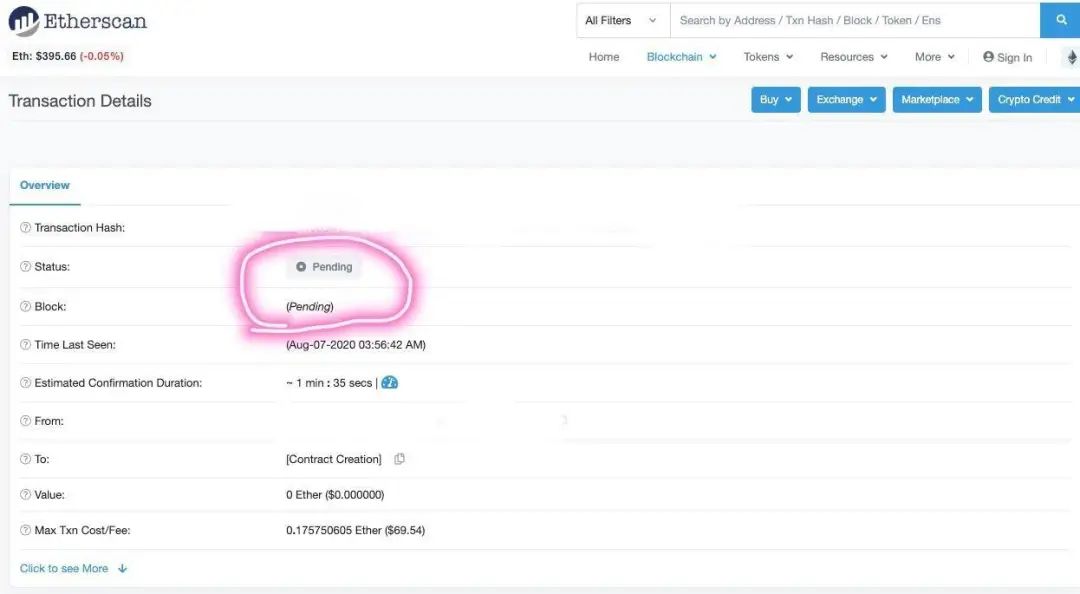Expand the Blockchain navigation menu
The image size is (1080, 594).
click(x=681, y=57)
